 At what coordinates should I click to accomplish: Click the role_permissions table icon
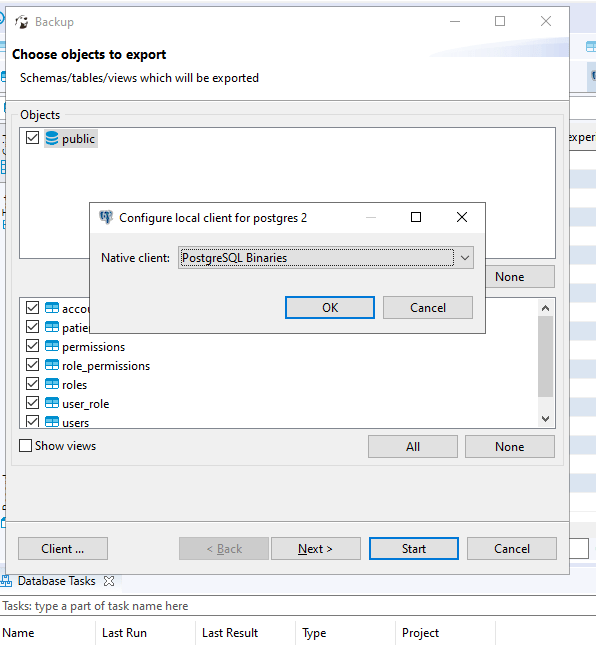coord(52,365)
